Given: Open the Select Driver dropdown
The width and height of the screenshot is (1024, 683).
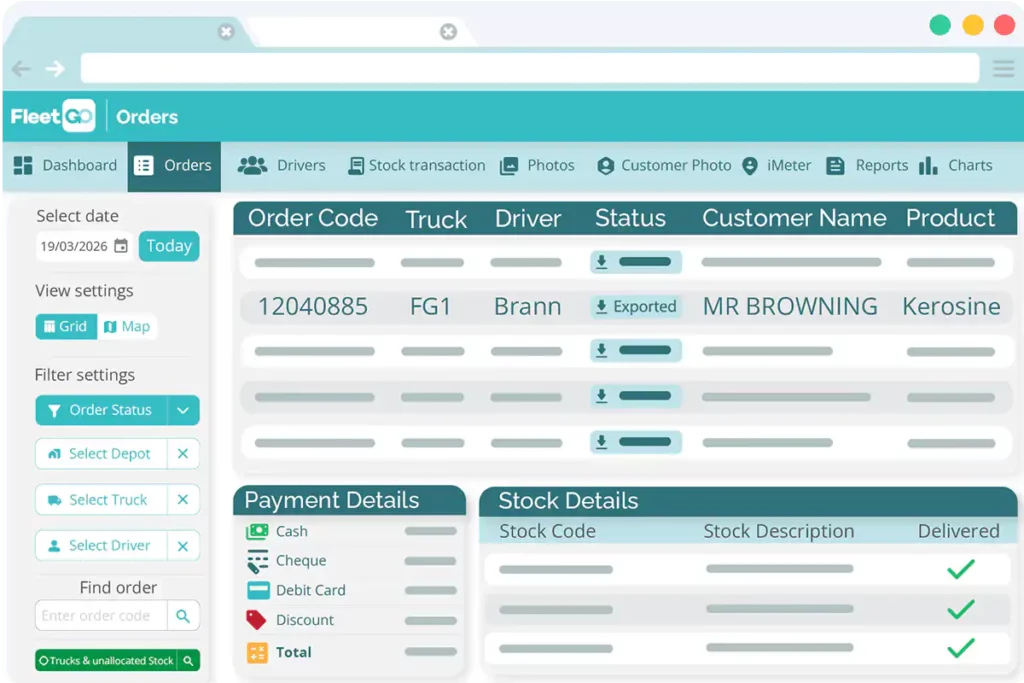Looking at the screenshot, I should coord(101,545).
